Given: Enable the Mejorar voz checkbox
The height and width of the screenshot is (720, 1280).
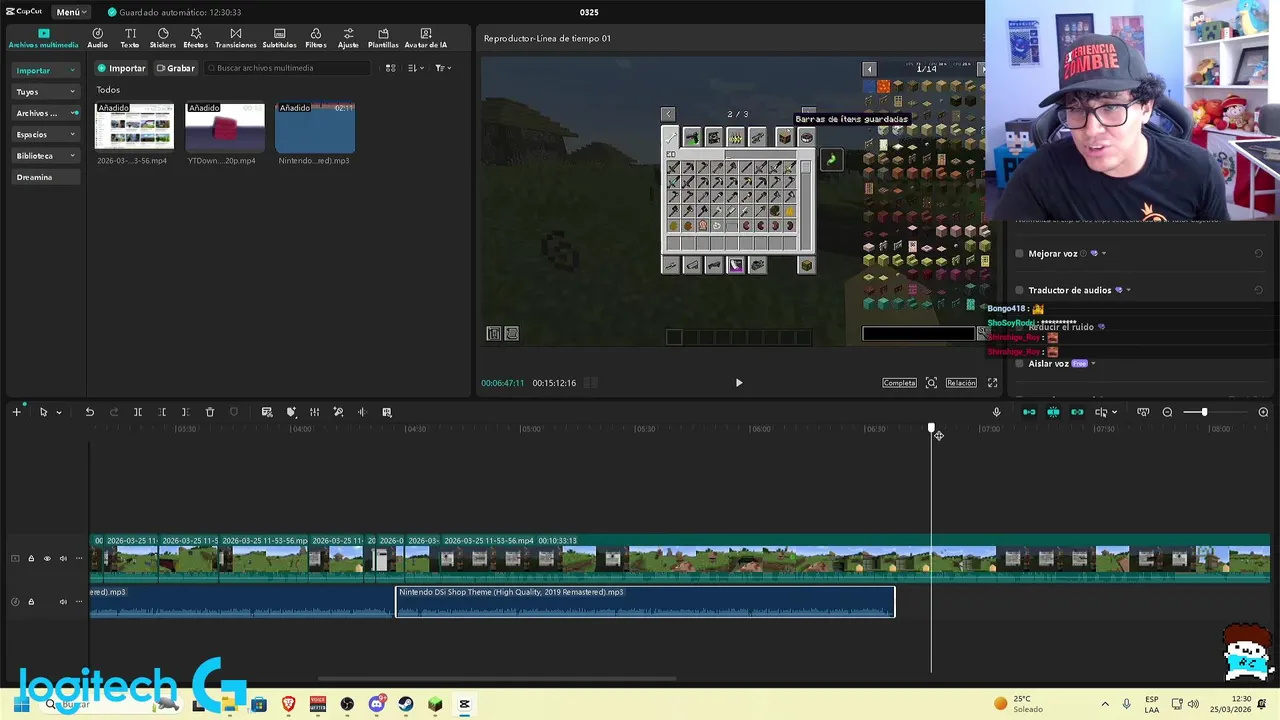Looking at the screenshot, I should [x=1020, y=254].
